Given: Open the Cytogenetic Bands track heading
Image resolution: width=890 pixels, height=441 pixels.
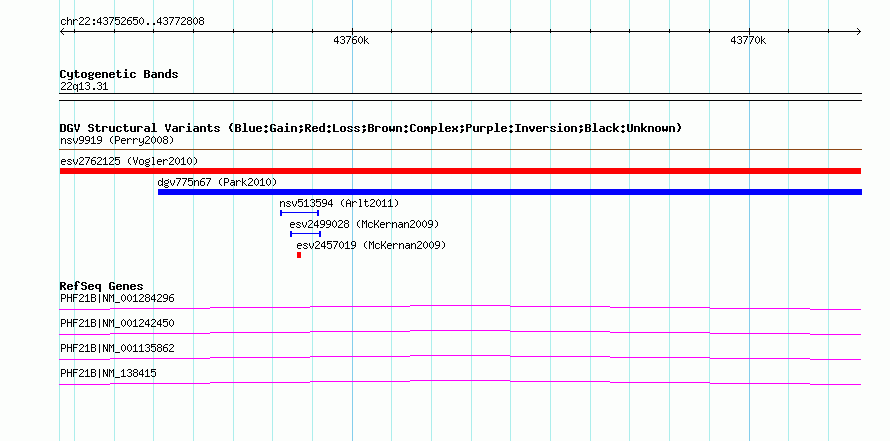Looking at the screenshot, I should tap(119, 74).
